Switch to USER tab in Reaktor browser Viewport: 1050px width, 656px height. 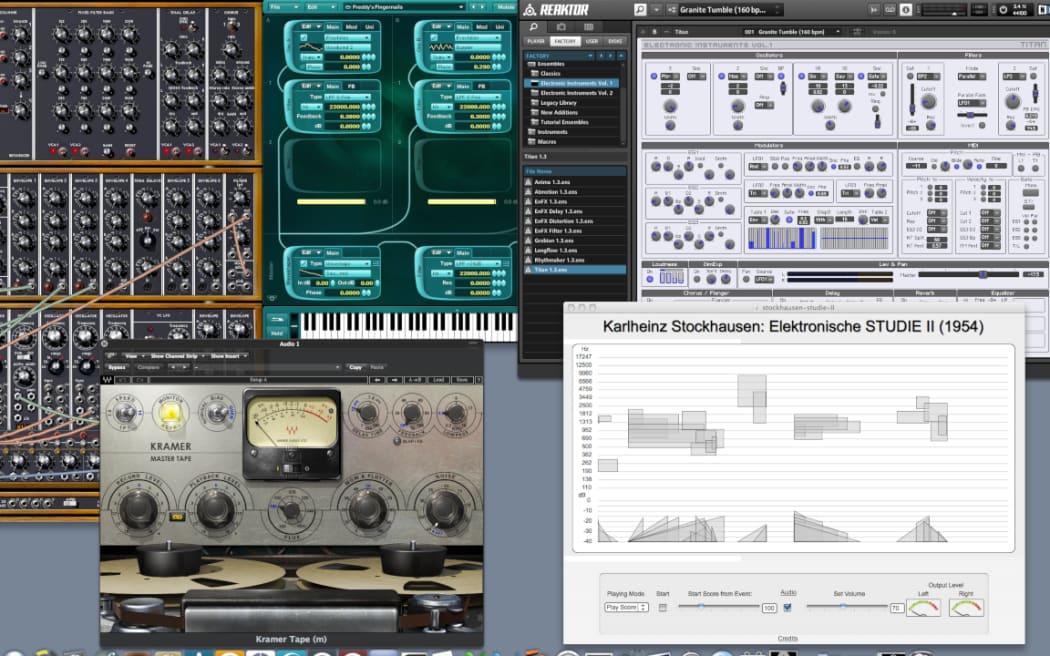click(592, 42)
